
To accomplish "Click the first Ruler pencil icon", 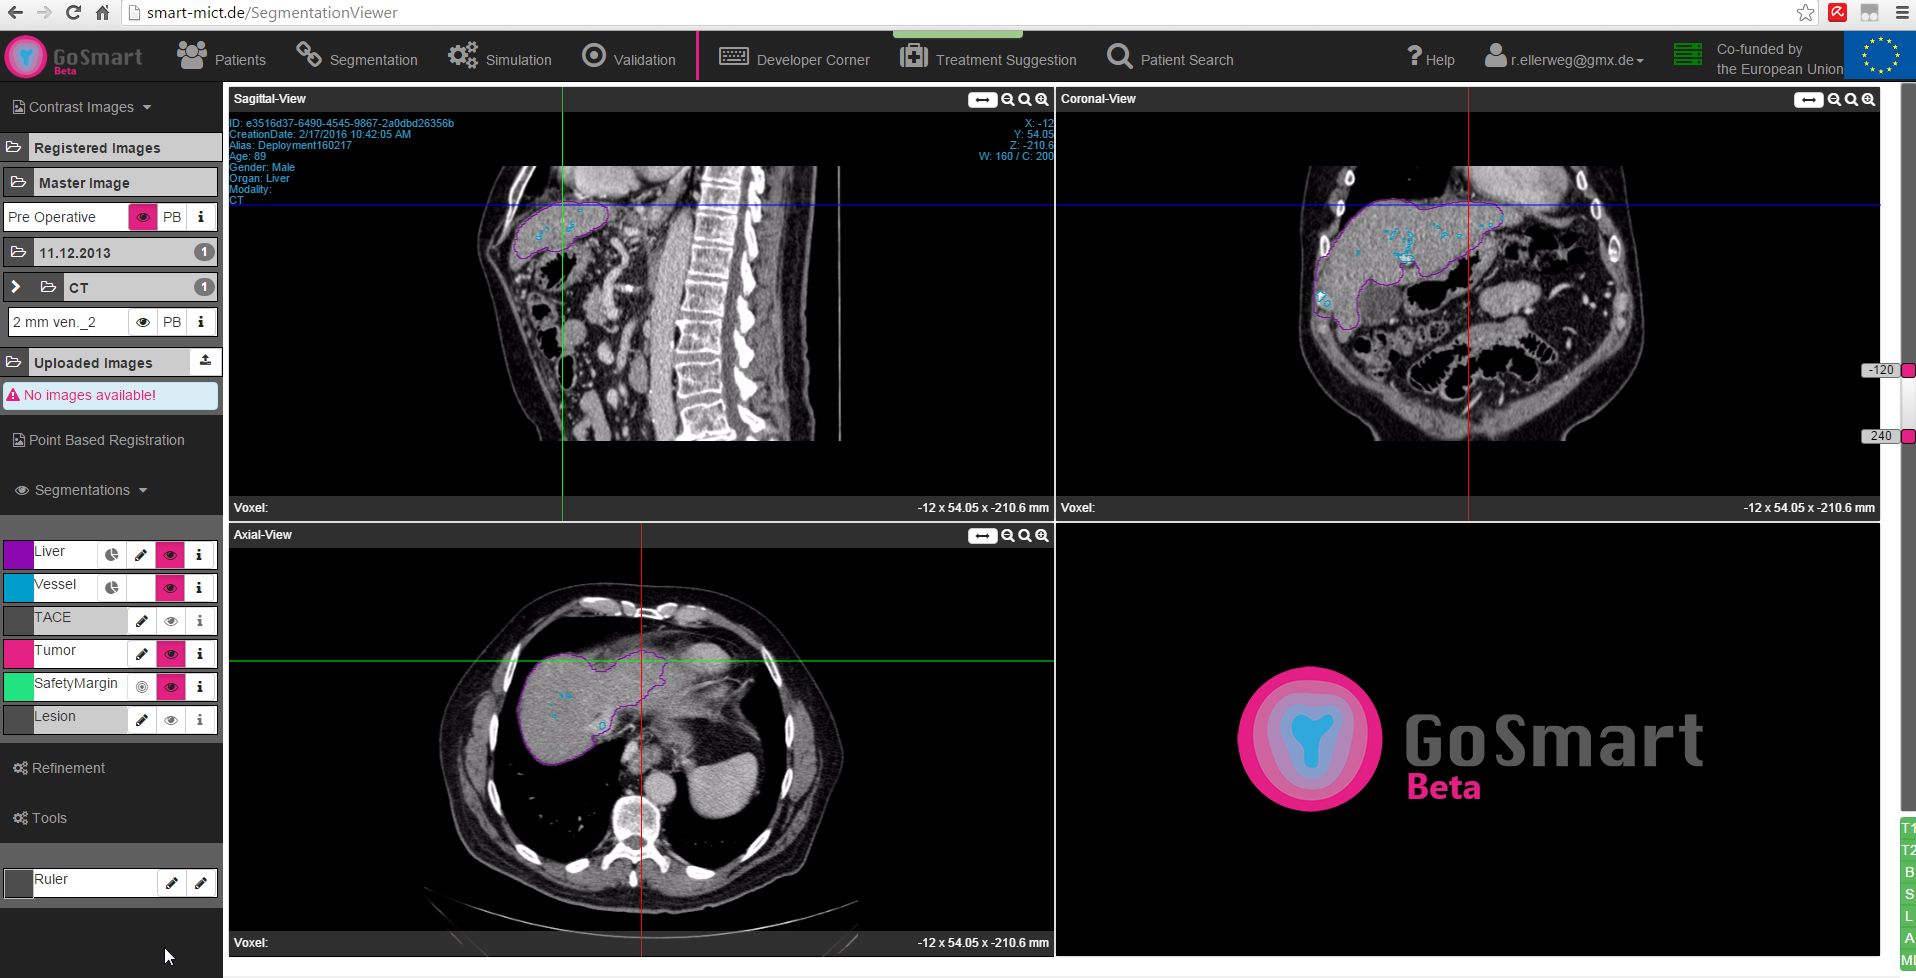I will coord(172,883).
